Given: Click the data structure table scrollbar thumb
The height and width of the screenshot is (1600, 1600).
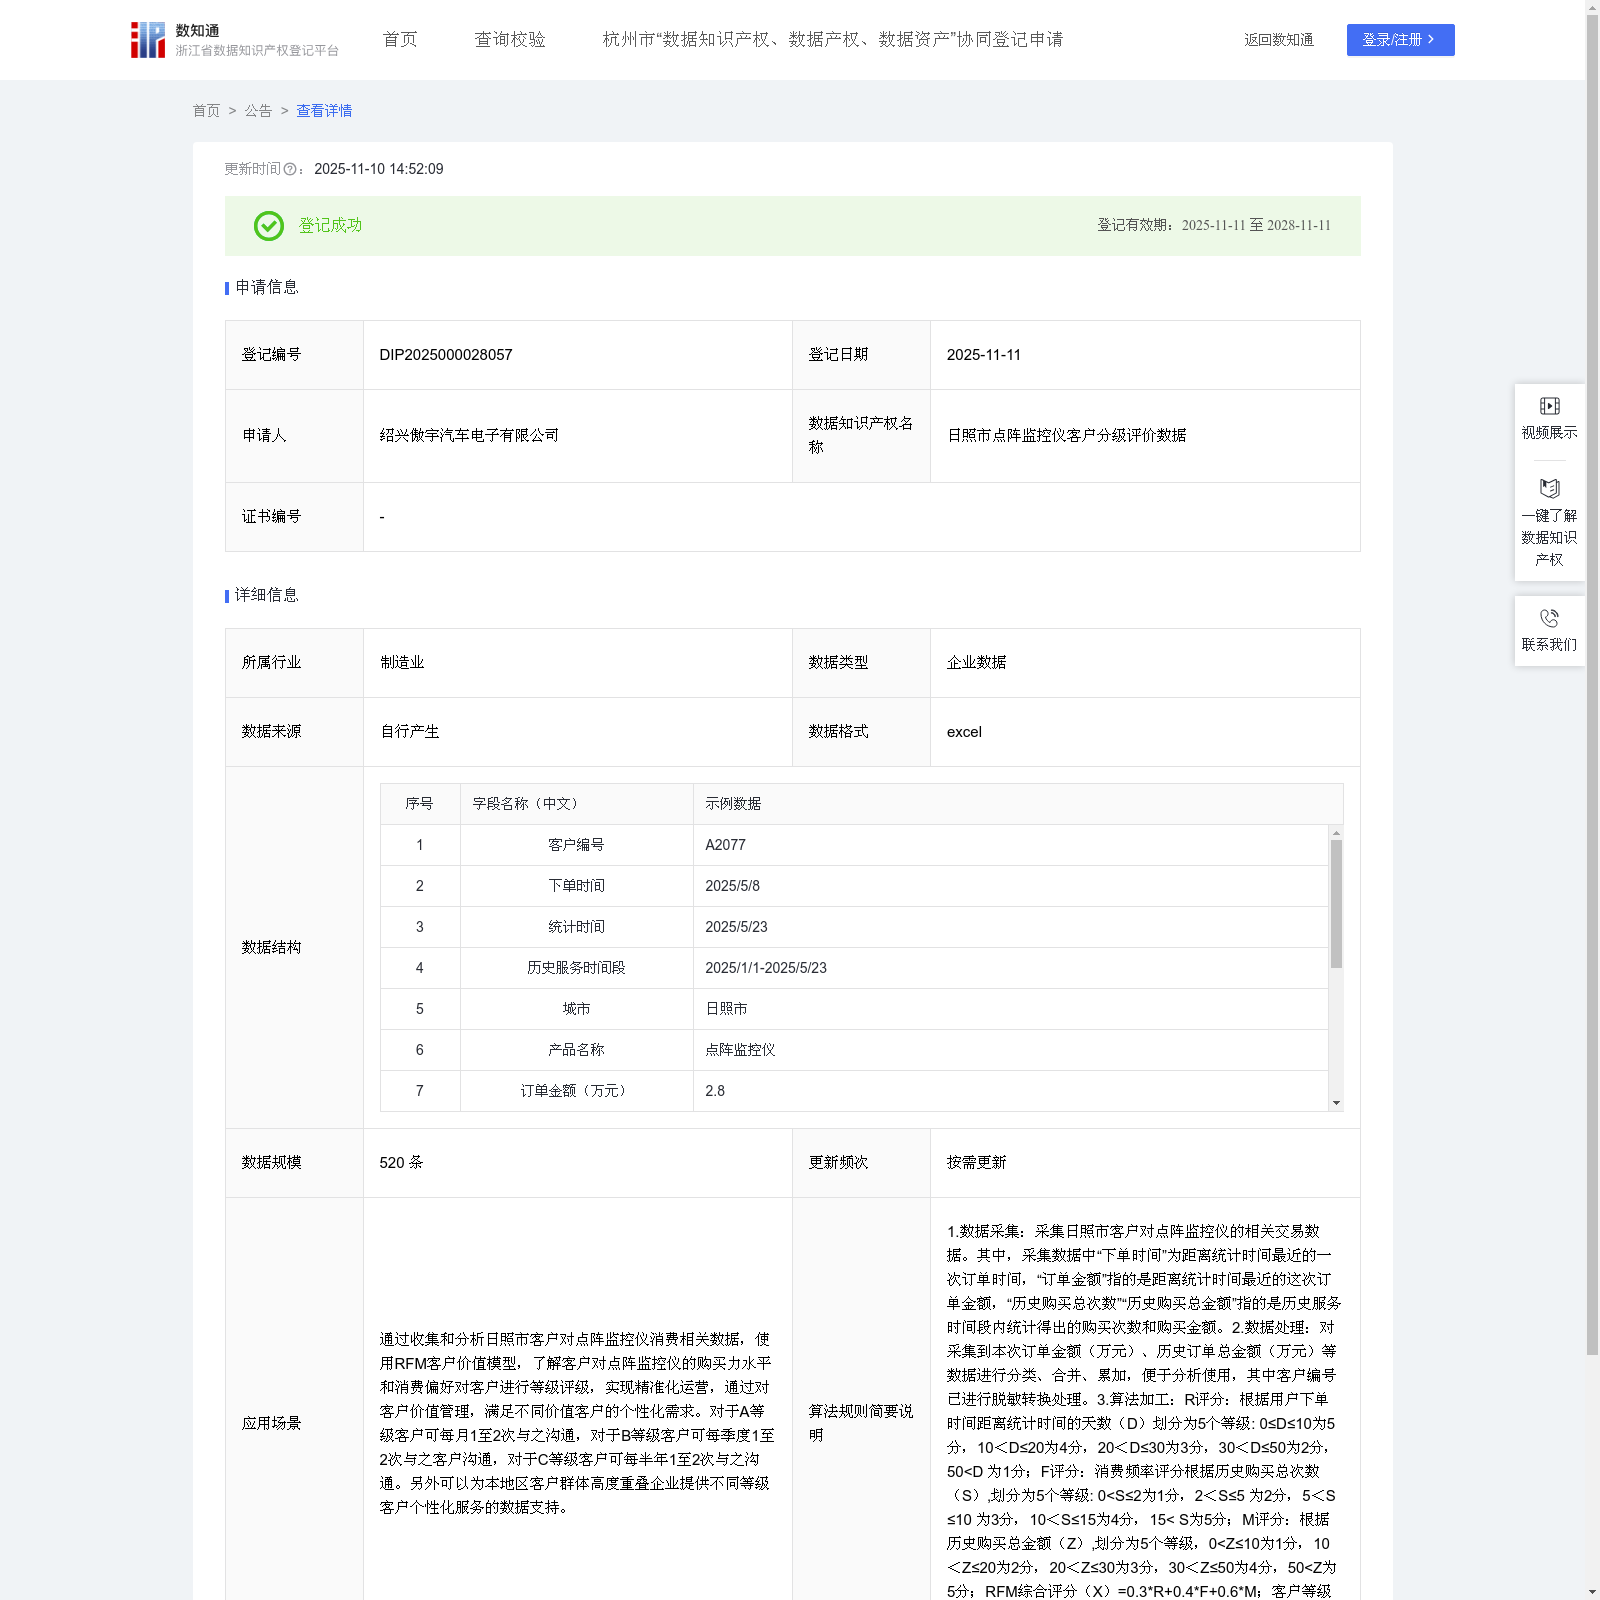Looking at the screenshot, I should coord(1336,904).
